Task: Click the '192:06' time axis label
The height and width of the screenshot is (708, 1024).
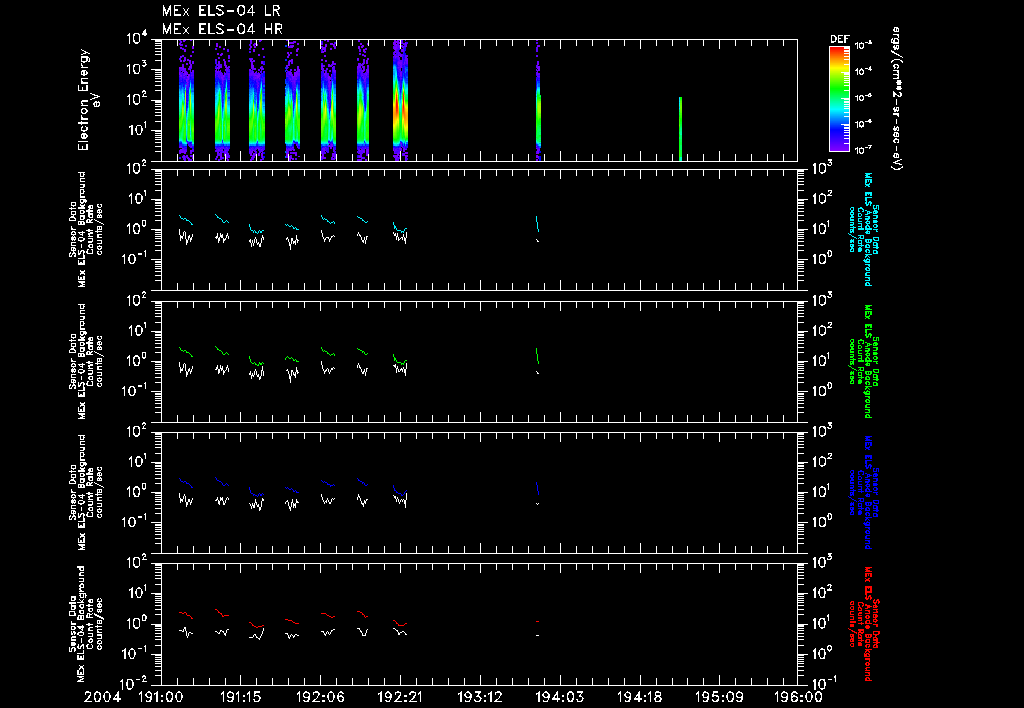Action: pyautogui.click(x=320, y=697)
